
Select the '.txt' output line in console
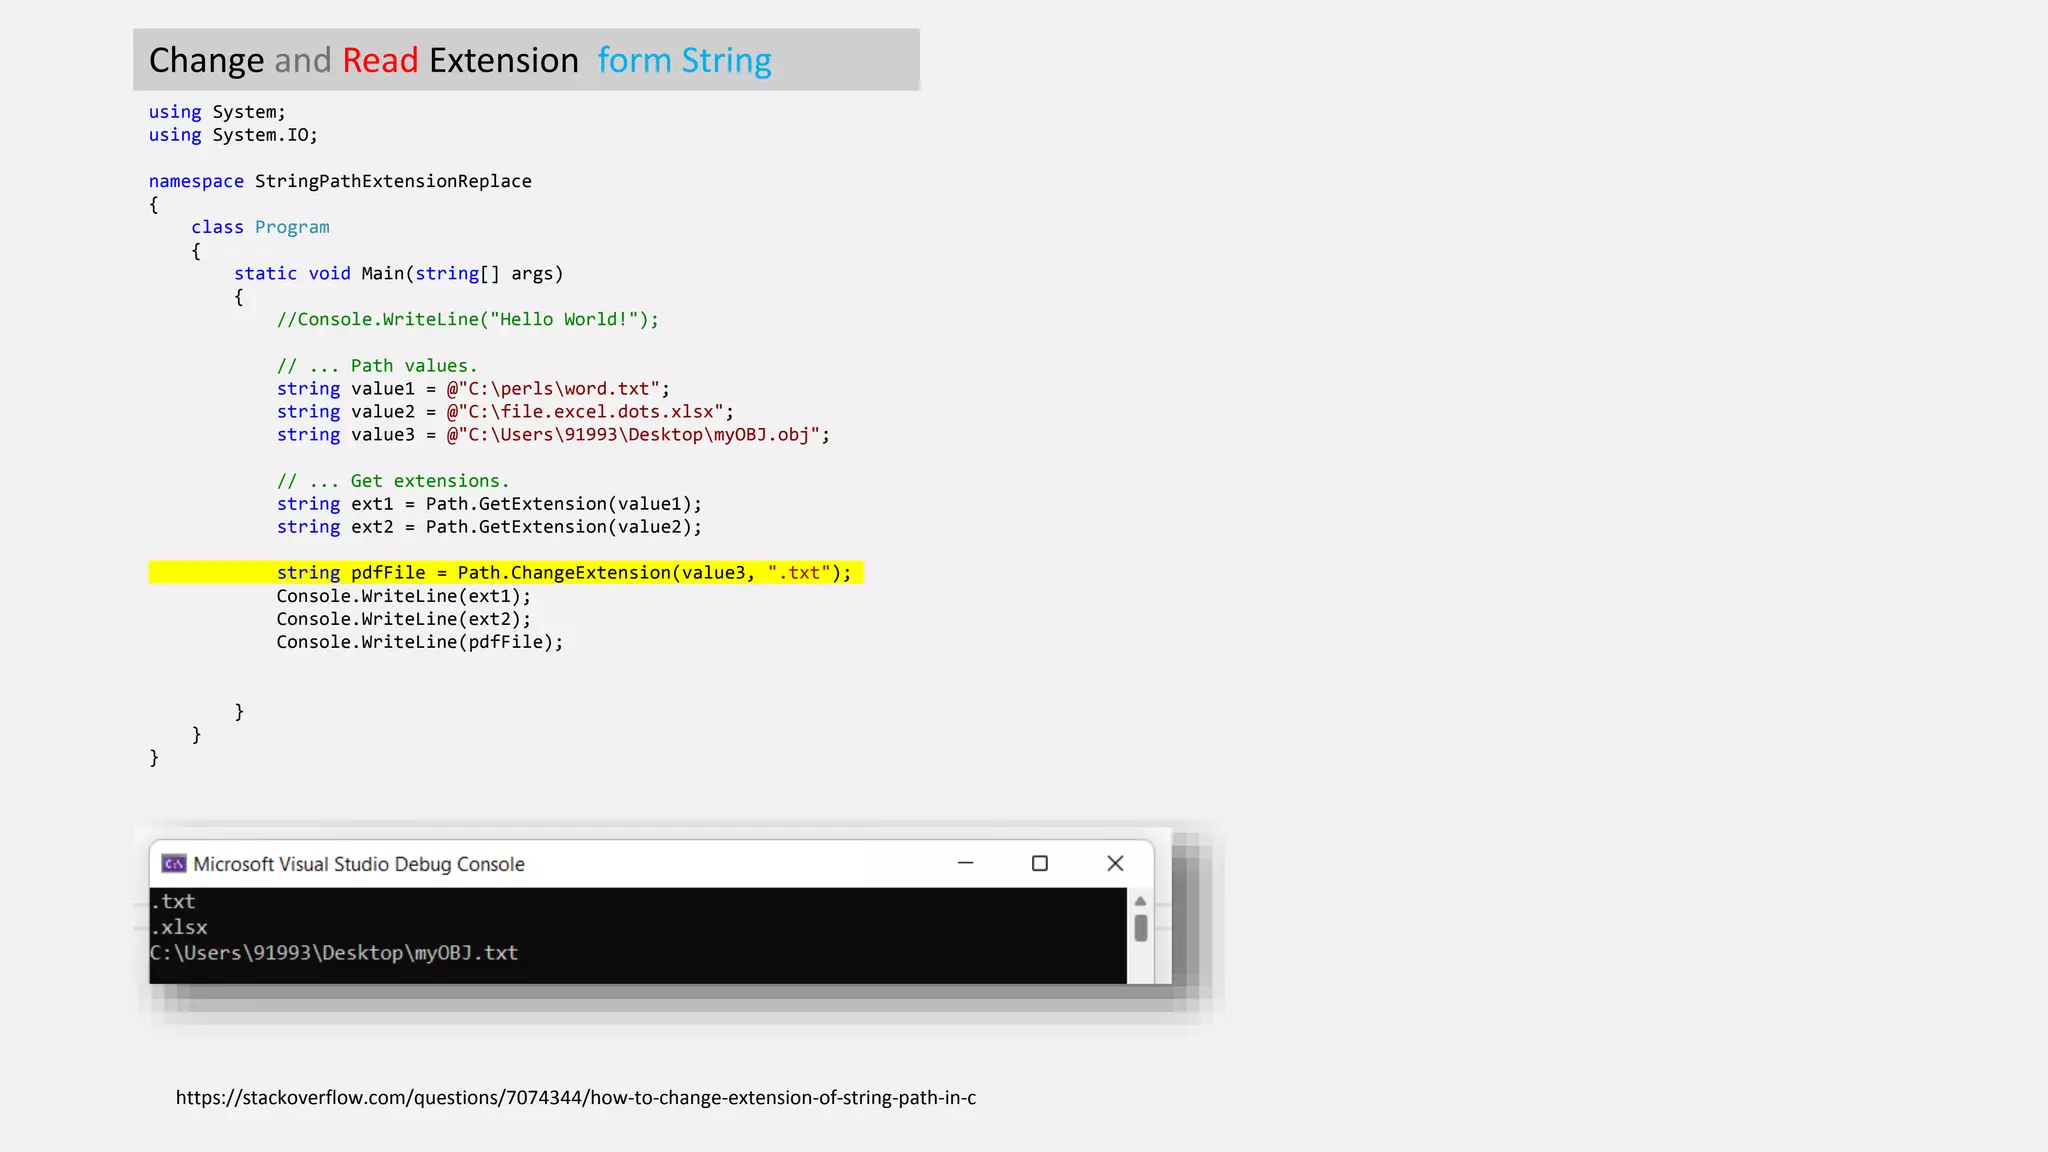[x=174, y=902]
